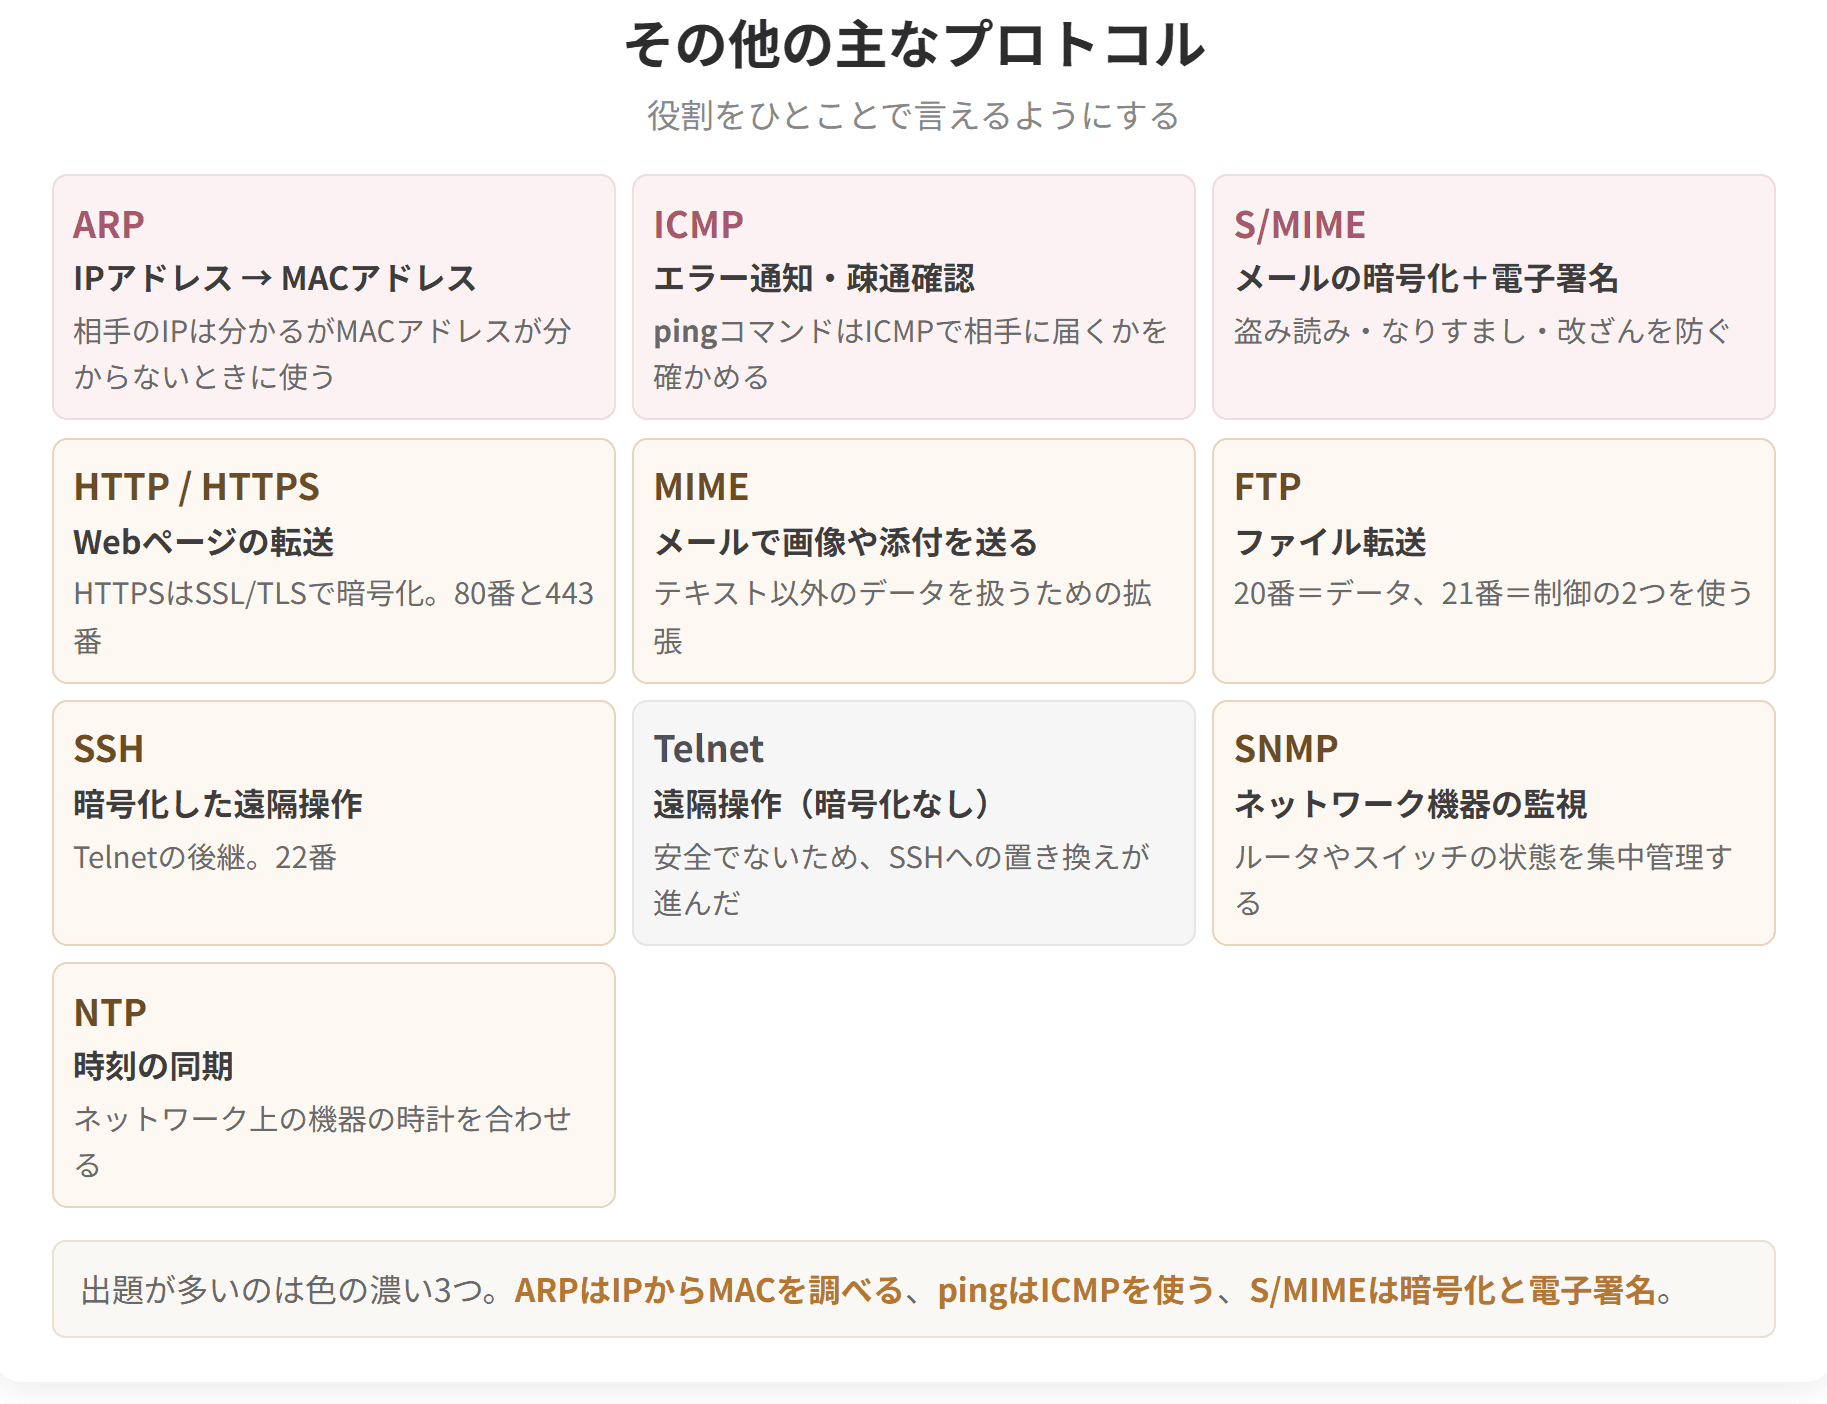Click highlighted pingはICMPを使う text
Viewport: 1827px width, 1404px height.
pyautogui.click(x=1075, y=1290)
